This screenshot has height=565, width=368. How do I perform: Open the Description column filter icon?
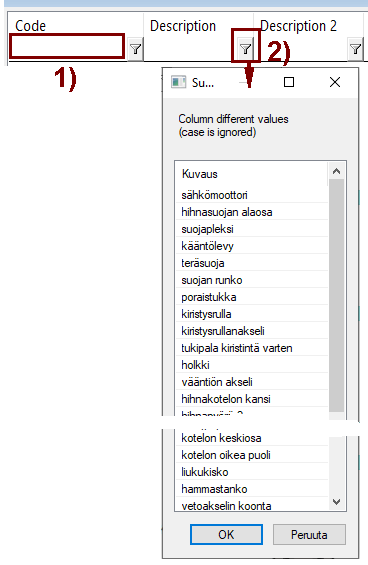pos(245,48)
